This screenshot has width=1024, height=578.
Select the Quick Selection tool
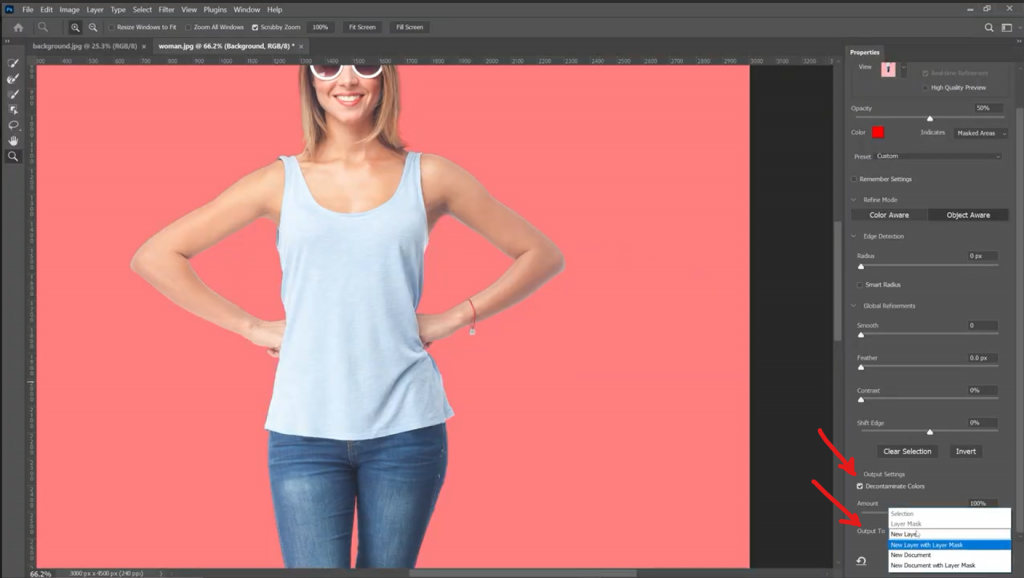[x=12, y=63]
